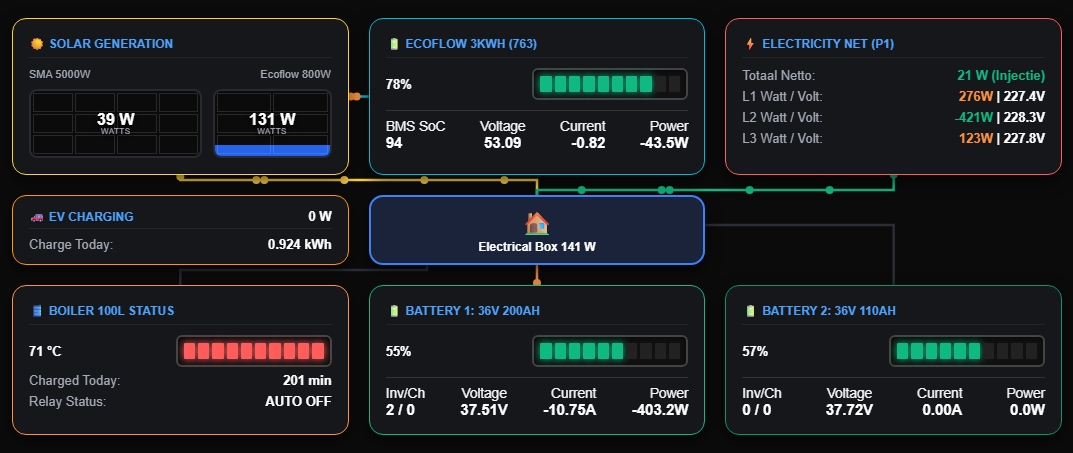
Task: Click the Battery 2 57% charge bar
Action: [966, 351]
